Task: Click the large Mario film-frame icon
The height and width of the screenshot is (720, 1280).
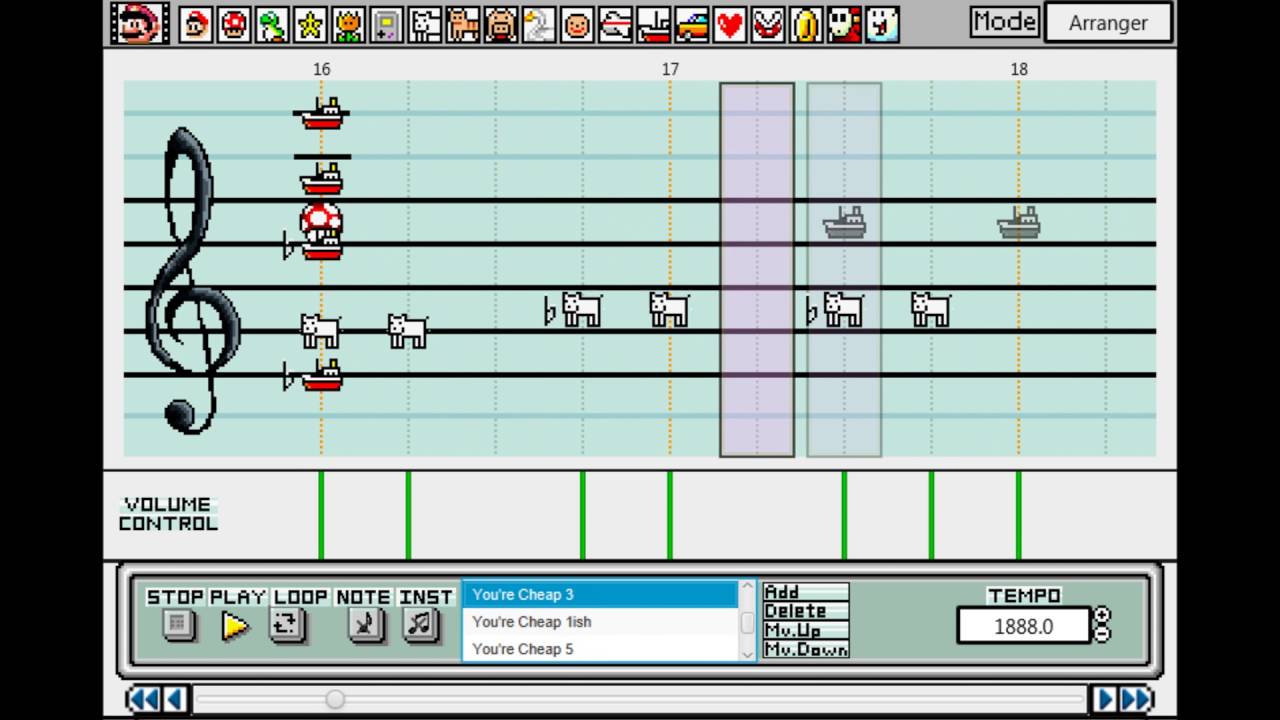Action: (139, 23)
